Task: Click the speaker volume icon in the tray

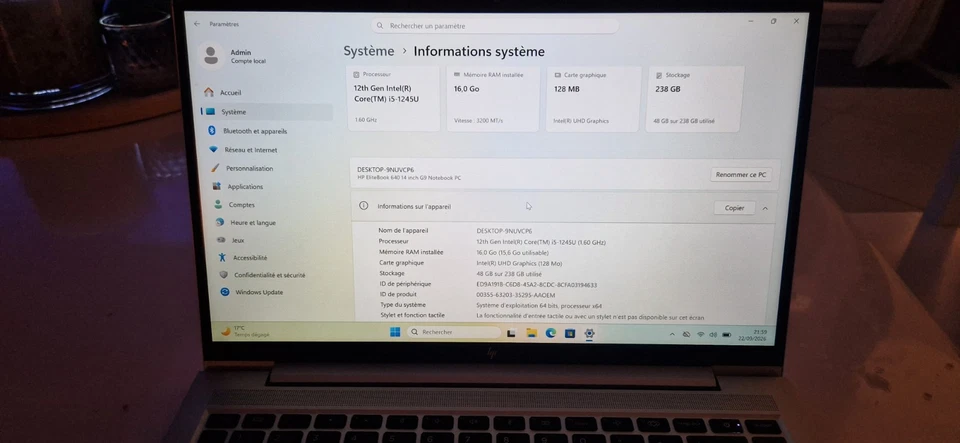Action: point(713,335)
